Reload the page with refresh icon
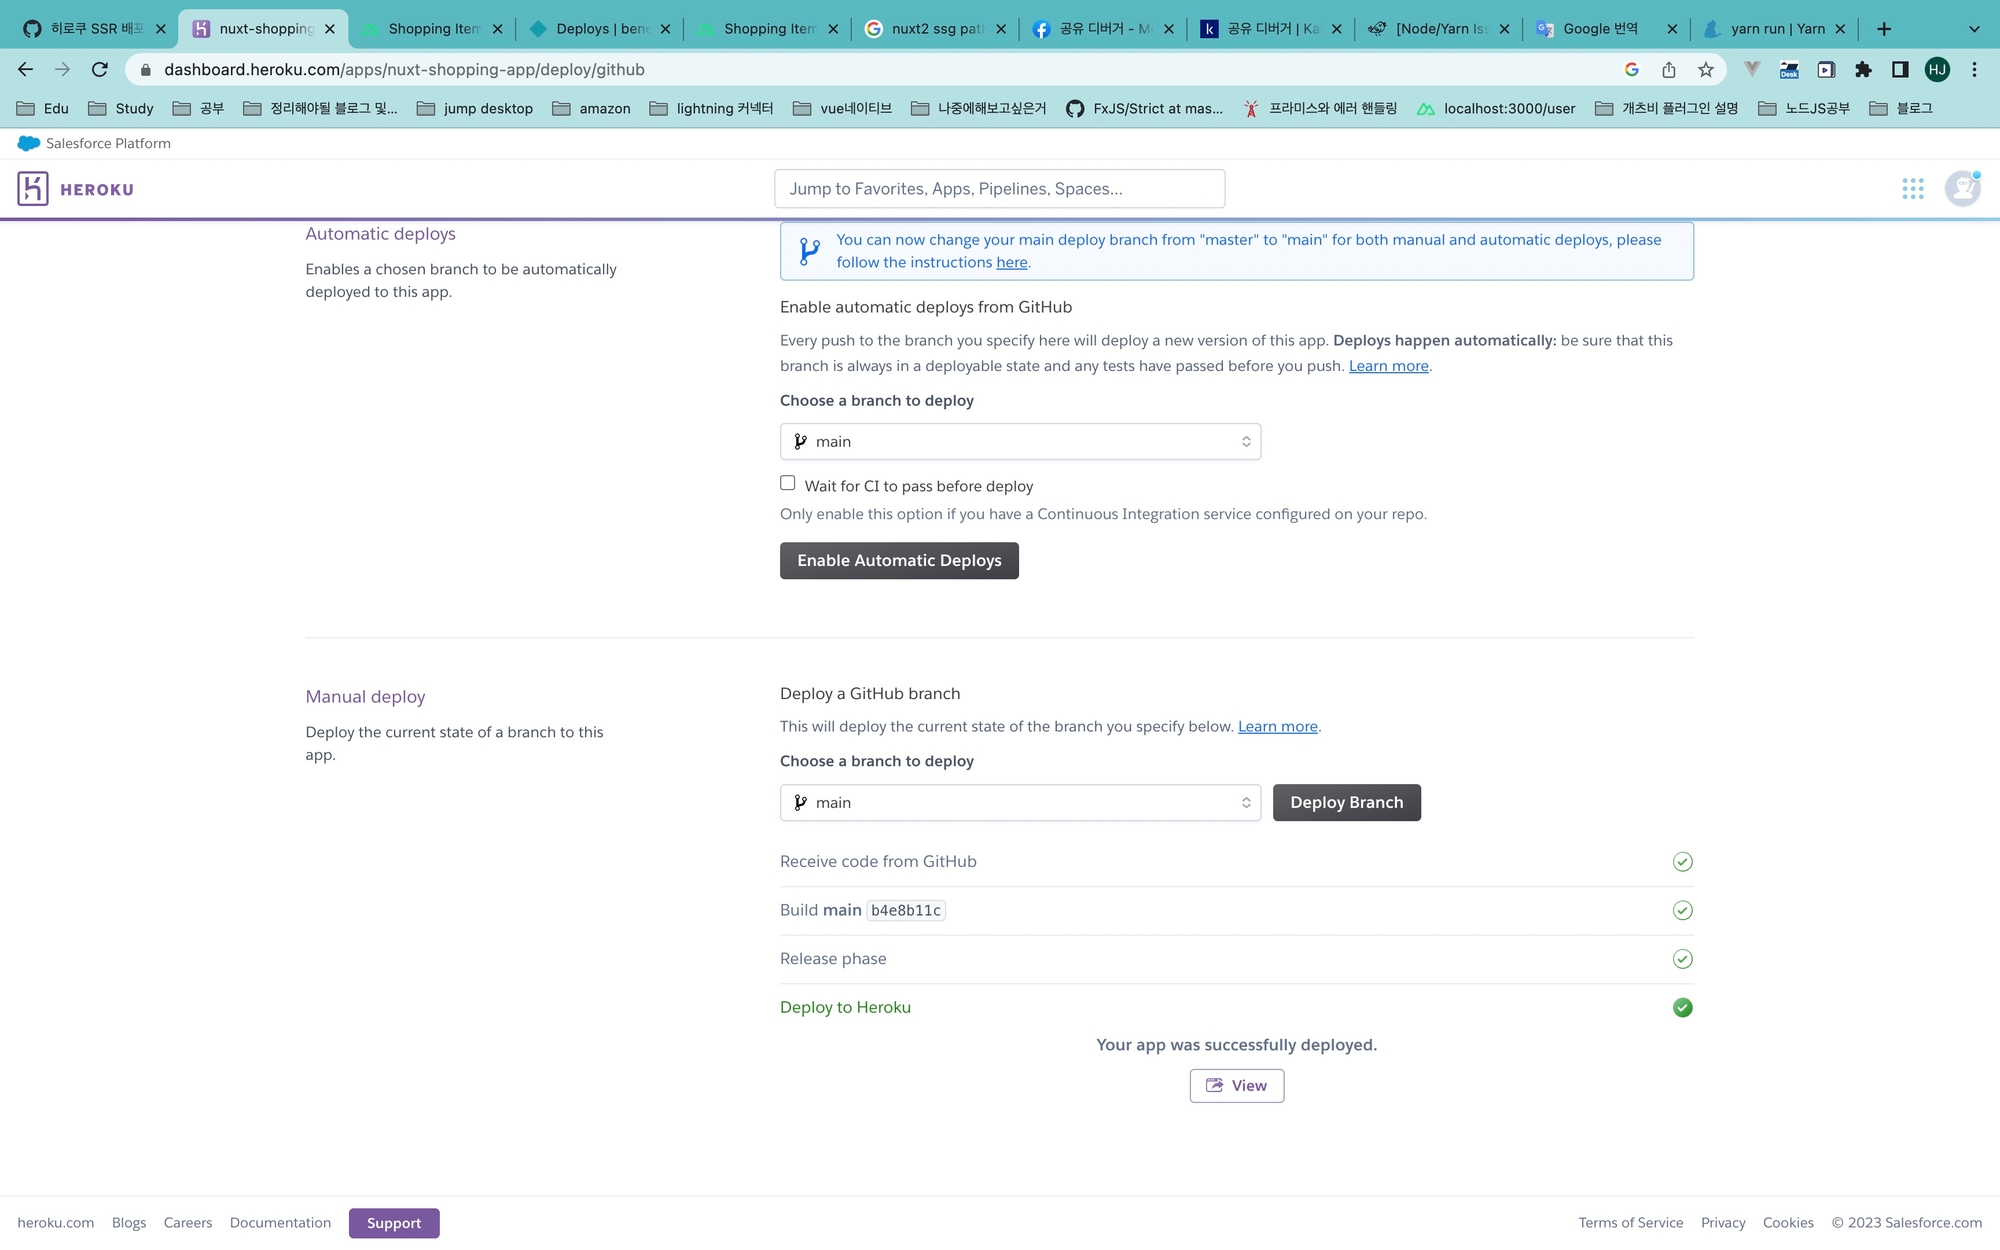The width and height of the screenshot is (2000, 1250). click(x=99, y=69)
